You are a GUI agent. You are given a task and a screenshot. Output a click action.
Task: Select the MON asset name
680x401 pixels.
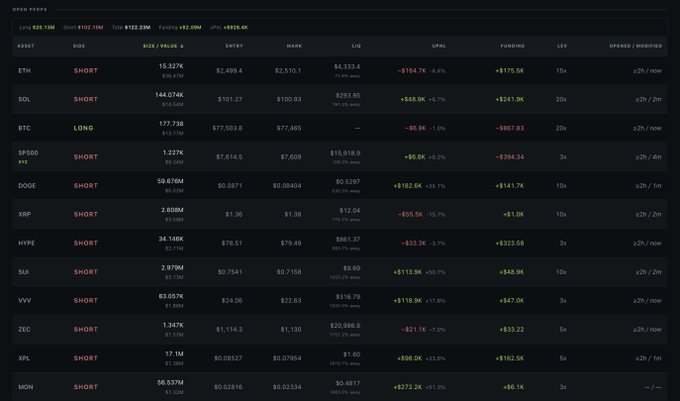26,387
